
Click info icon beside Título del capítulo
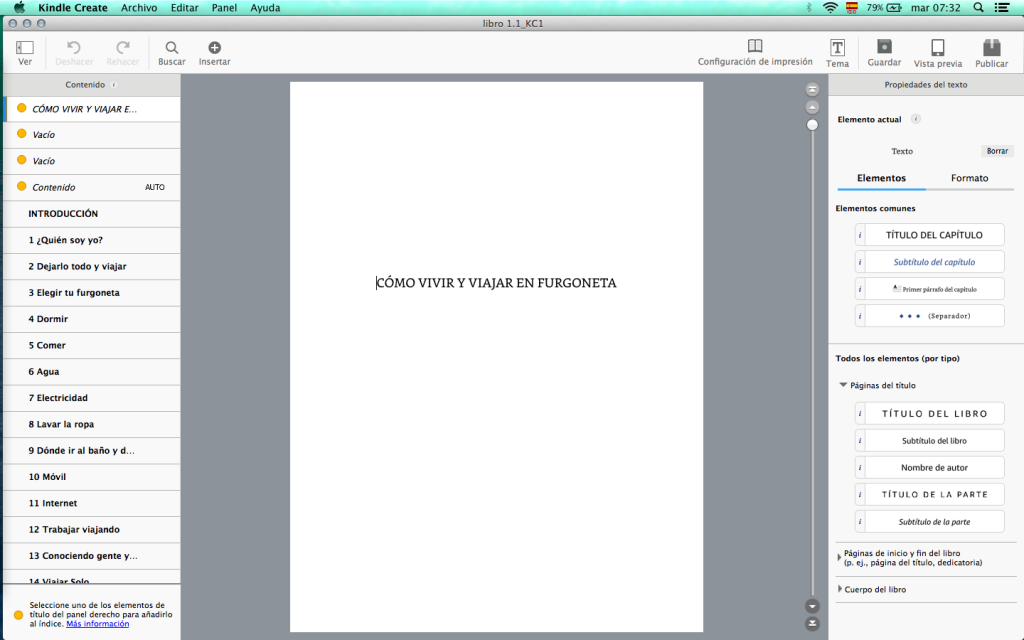tap(860, 235)
